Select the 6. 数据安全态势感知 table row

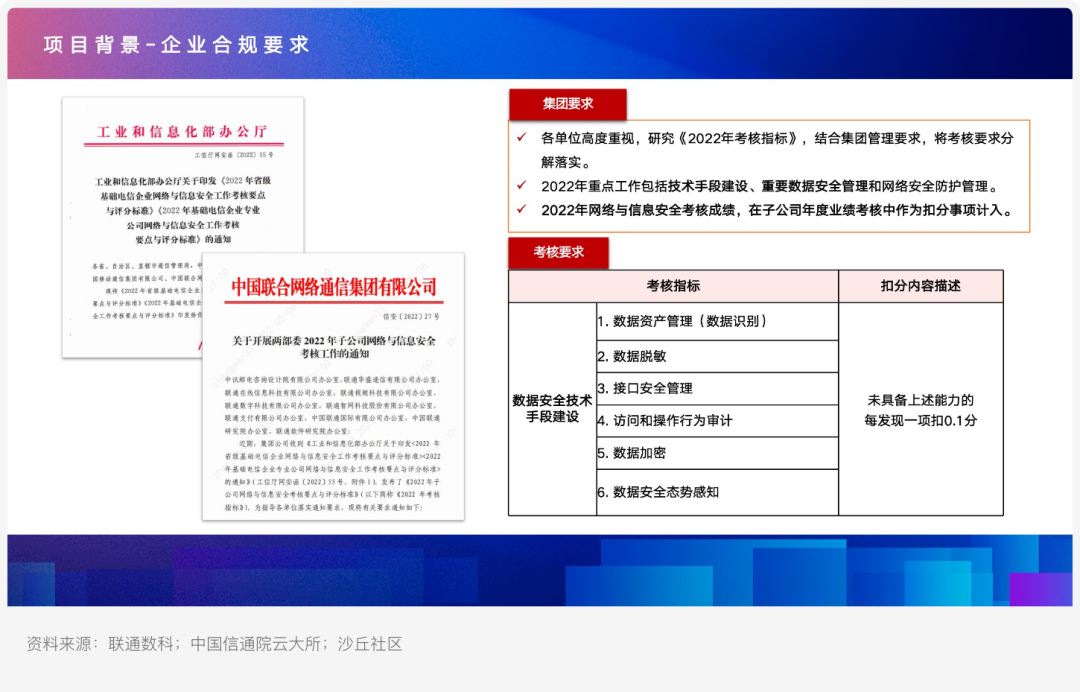(716, 492)
